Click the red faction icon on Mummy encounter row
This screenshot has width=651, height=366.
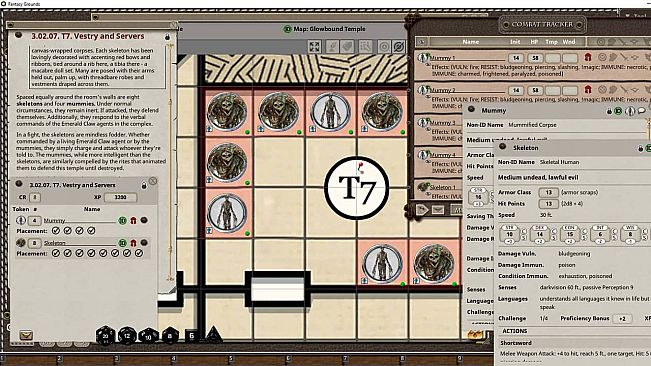[x=133, y=220]
